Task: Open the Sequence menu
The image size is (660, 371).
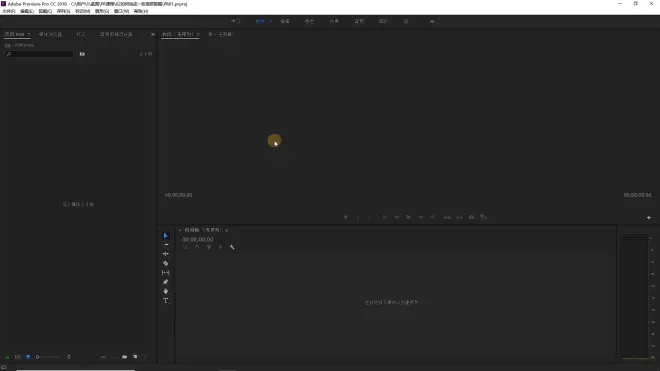Action: point(64,11)
